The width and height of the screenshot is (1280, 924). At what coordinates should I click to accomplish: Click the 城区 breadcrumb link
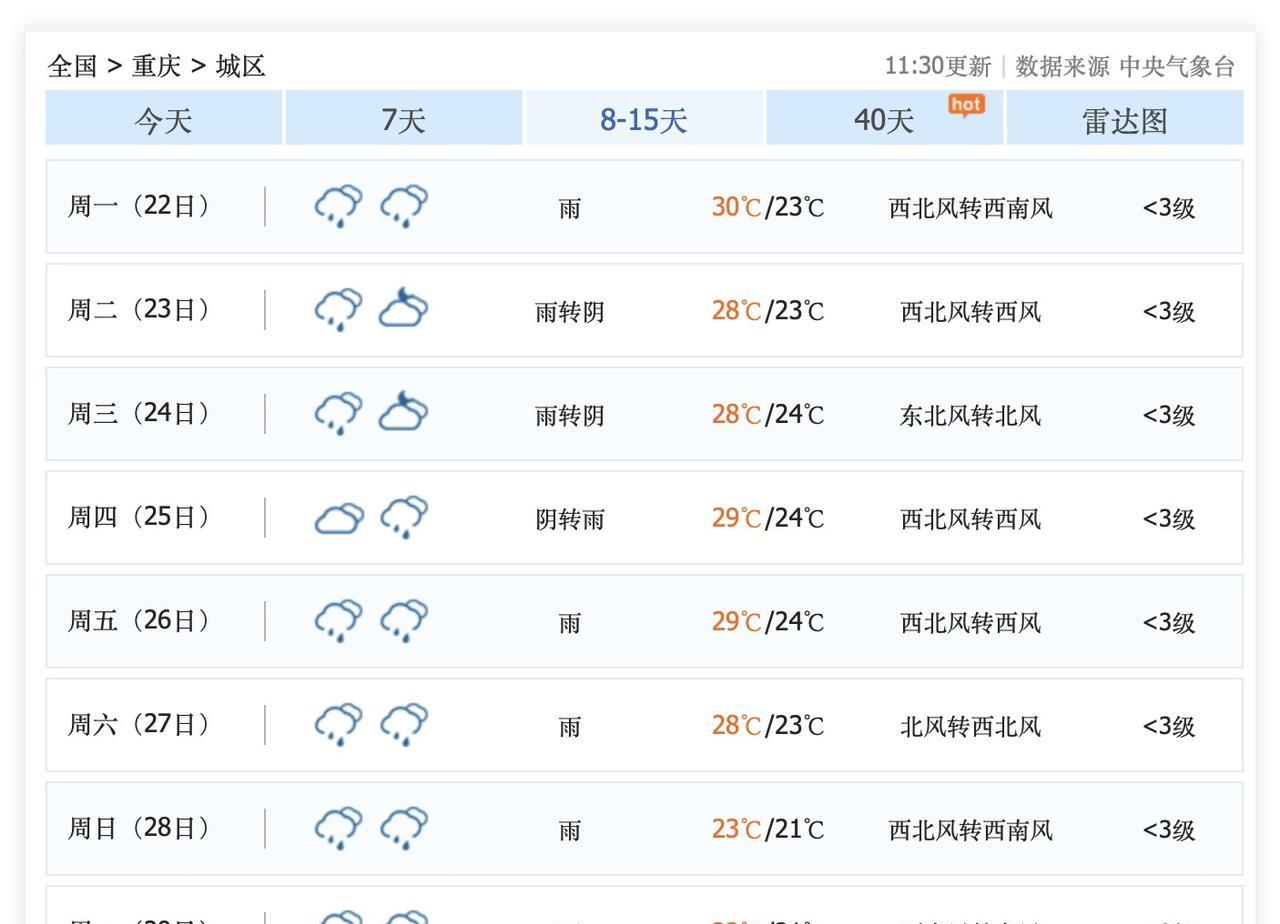coord(240,66)
